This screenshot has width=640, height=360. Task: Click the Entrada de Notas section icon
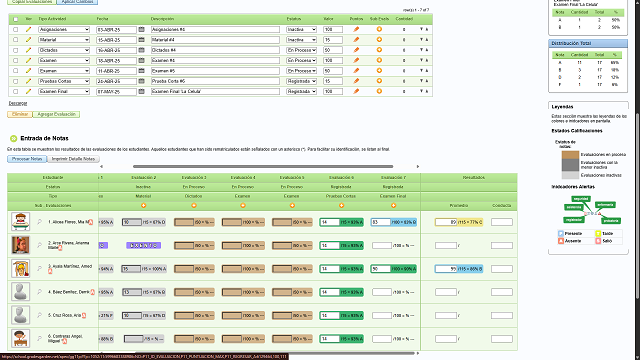[13, 138]
